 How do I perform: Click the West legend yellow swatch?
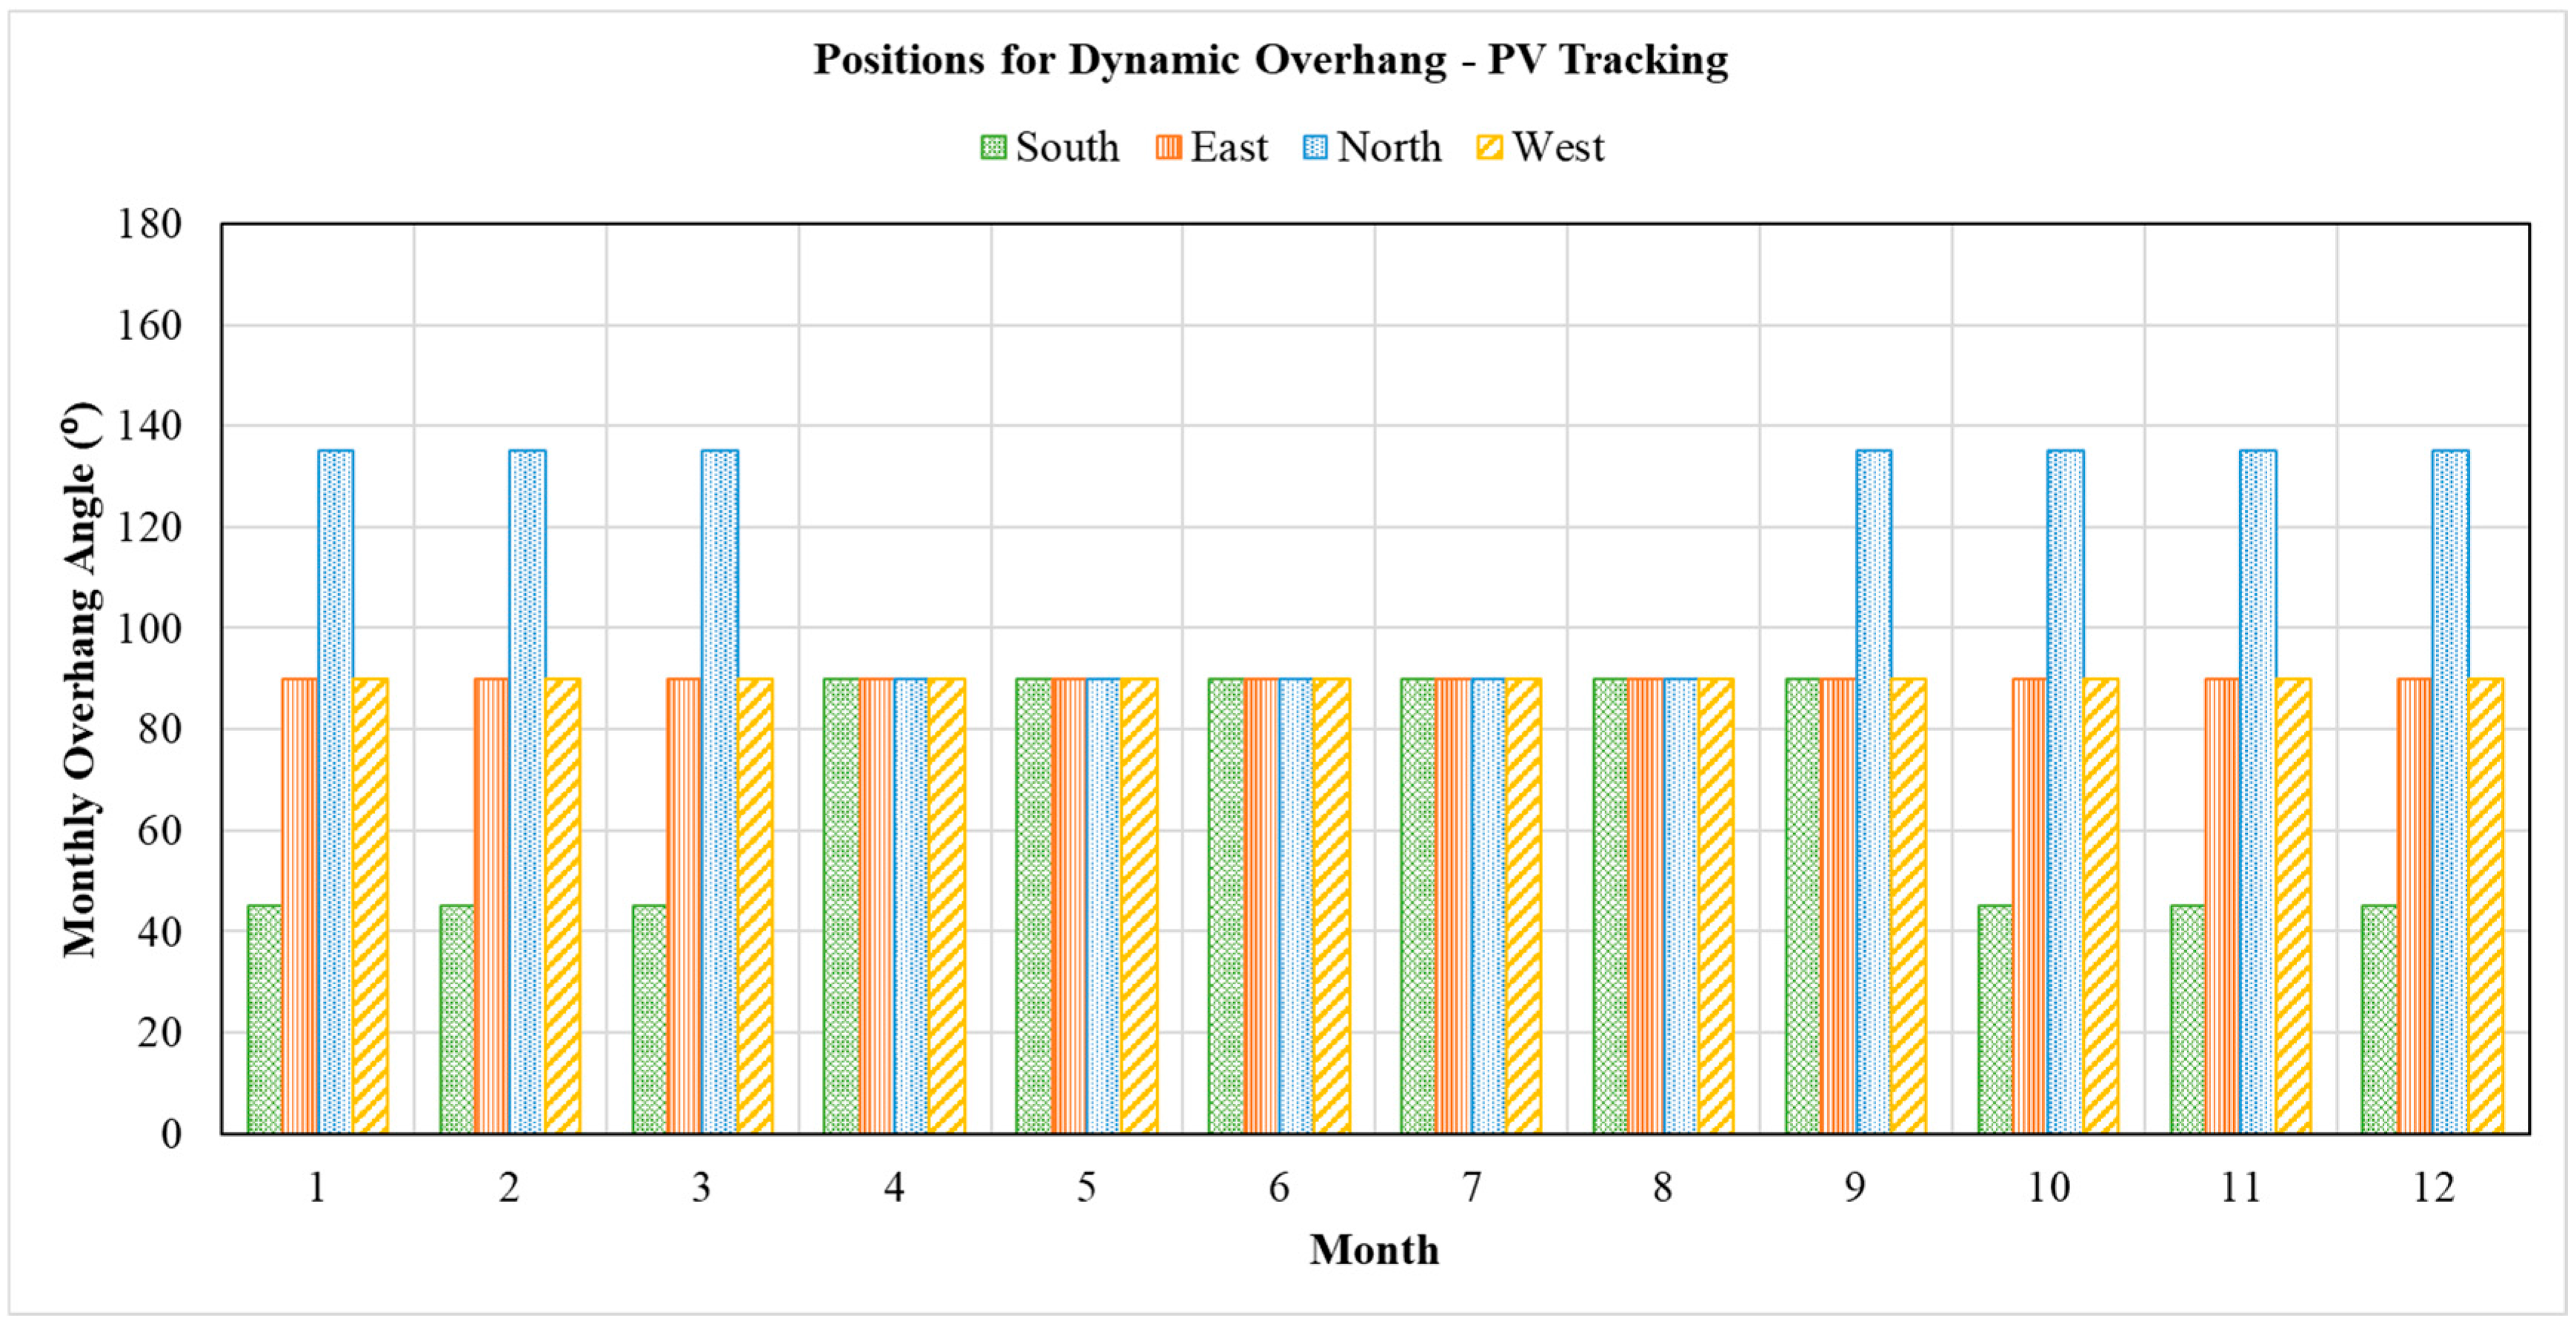coord(1489,148)
